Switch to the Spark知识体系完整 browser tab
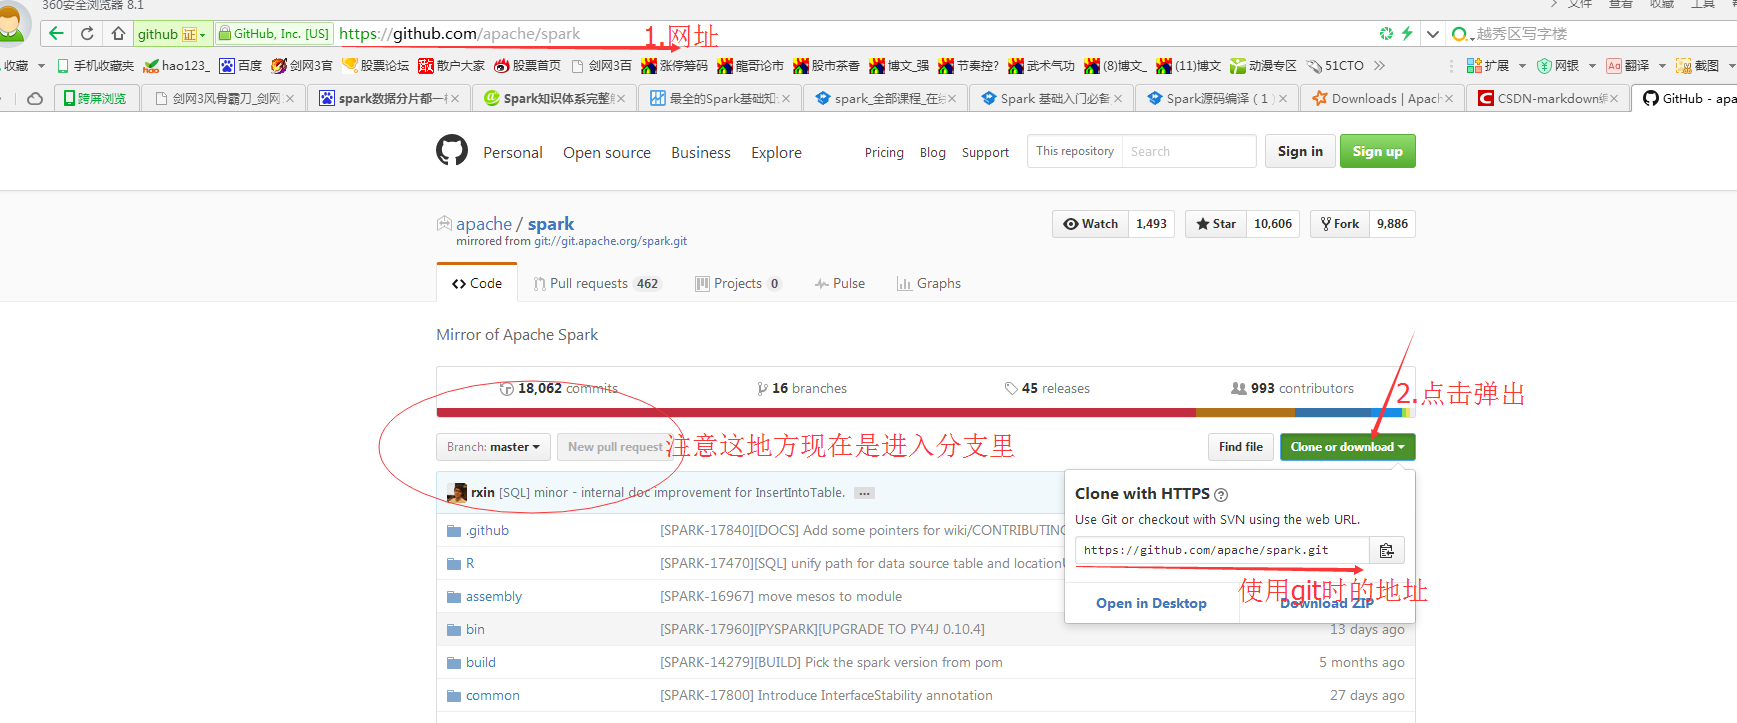 (554, 98)
